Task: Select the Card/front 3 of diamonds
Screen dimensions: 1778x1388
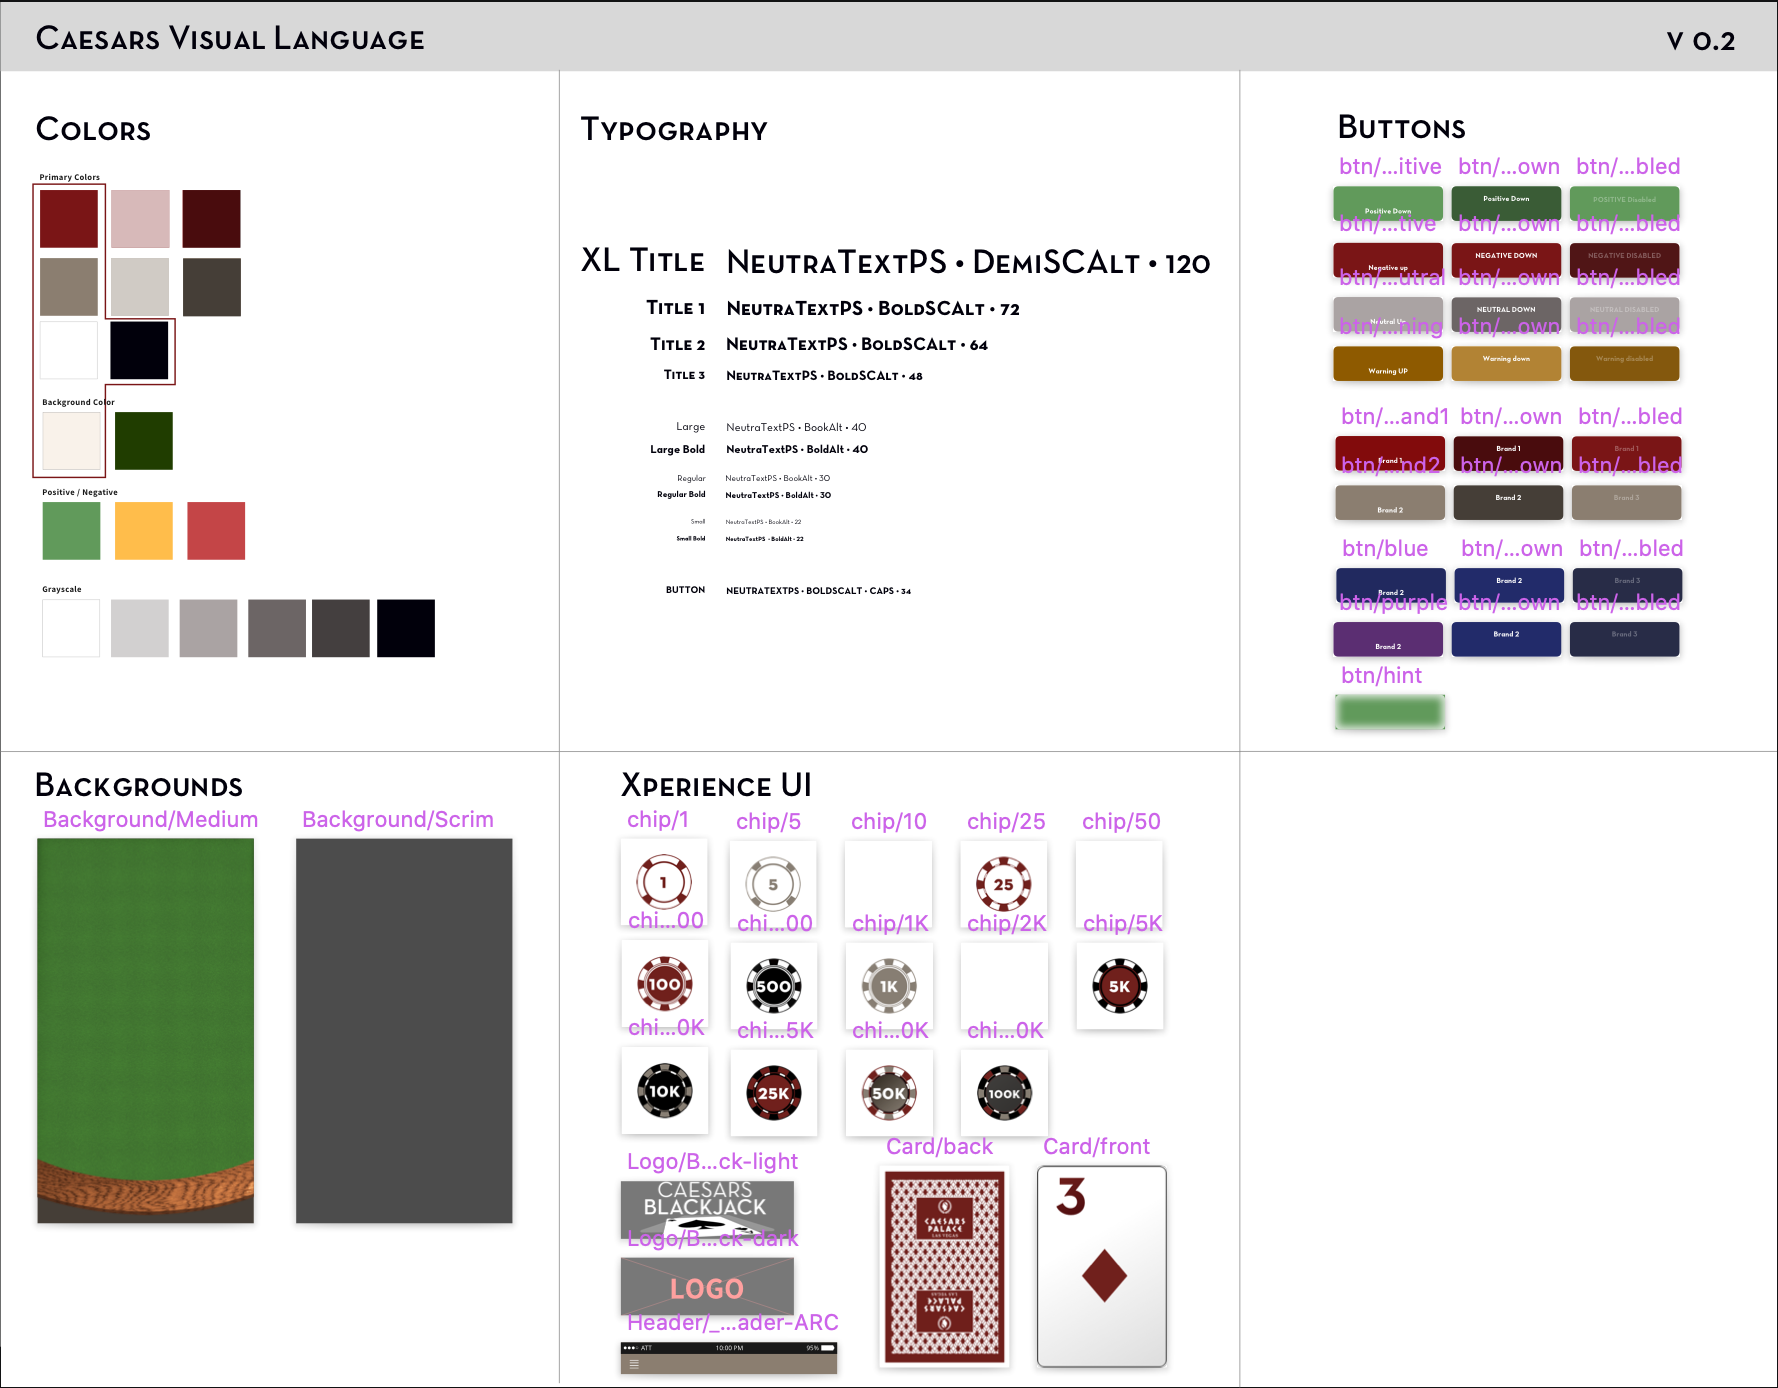Action: coord(1102,1266)
